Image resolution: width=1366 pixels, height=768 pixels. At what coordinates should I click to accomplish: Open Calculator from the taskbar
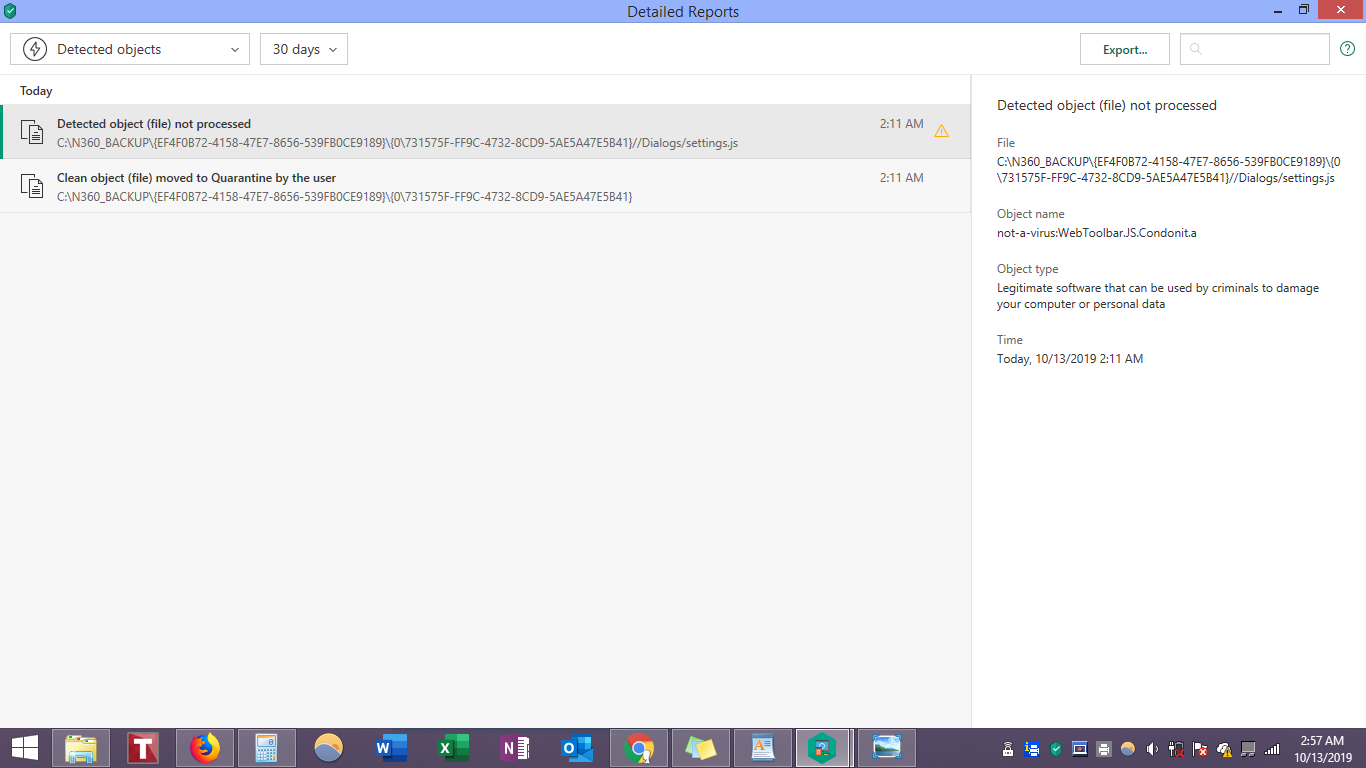267,748
